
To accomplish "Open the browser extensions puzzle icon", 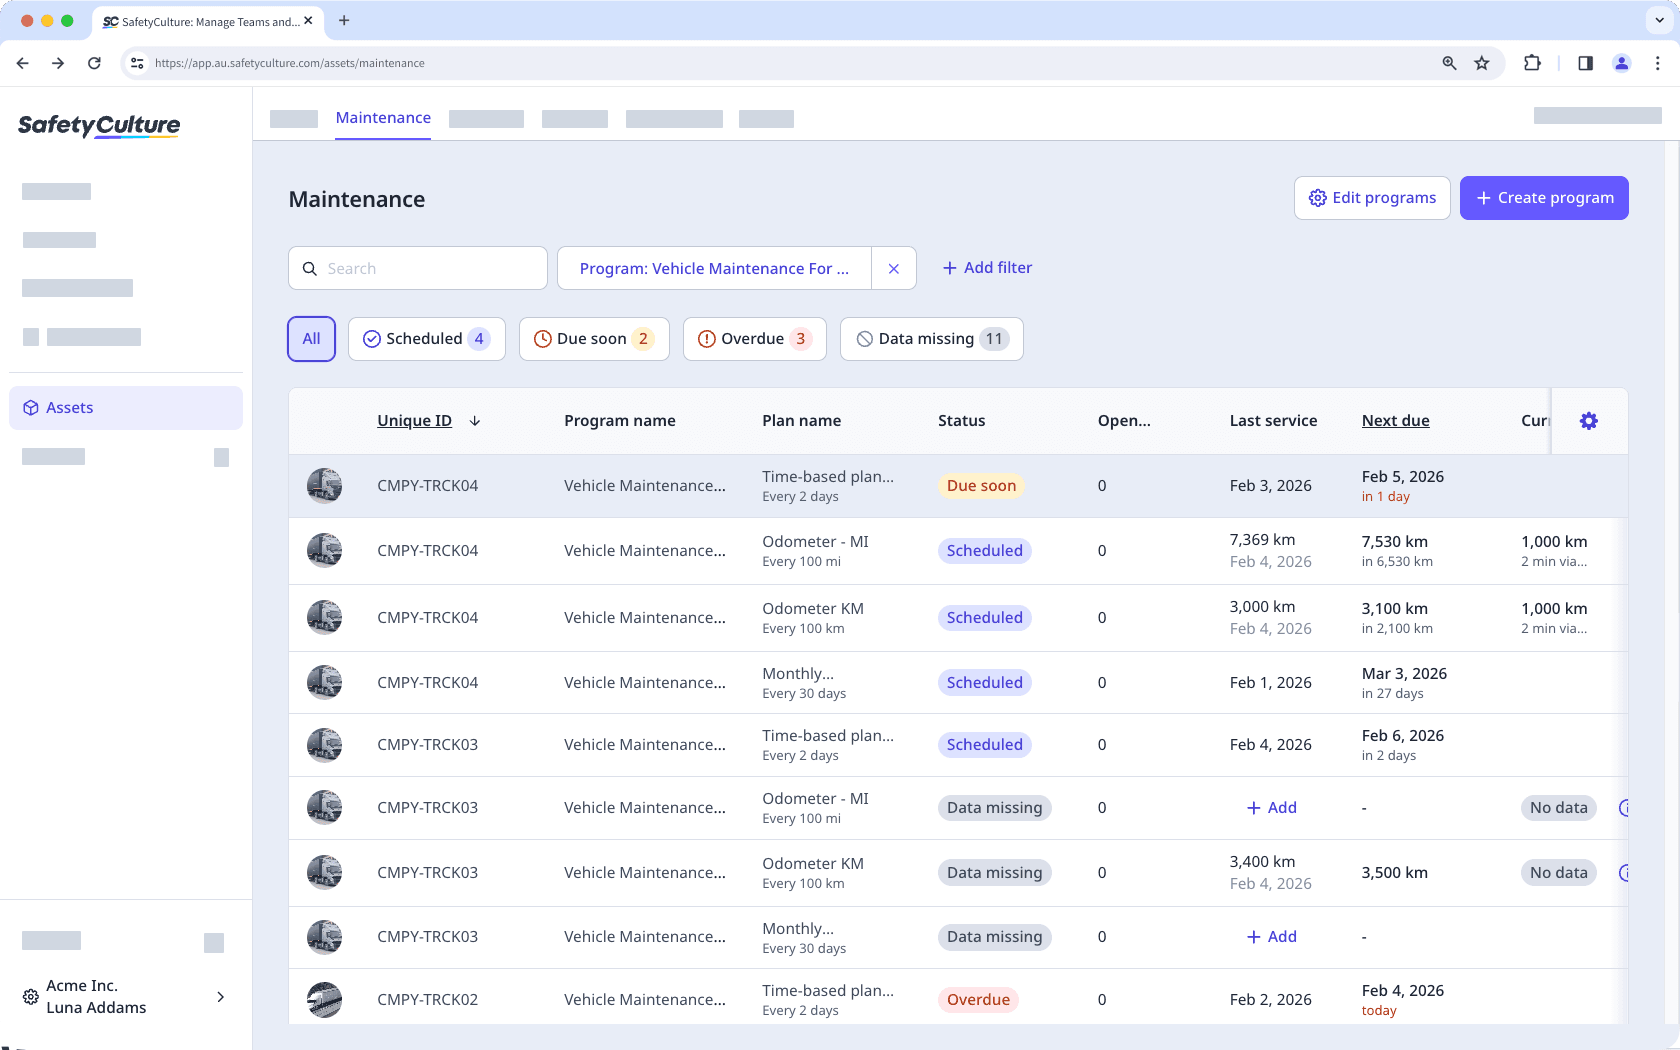I will pos(1532,62).
